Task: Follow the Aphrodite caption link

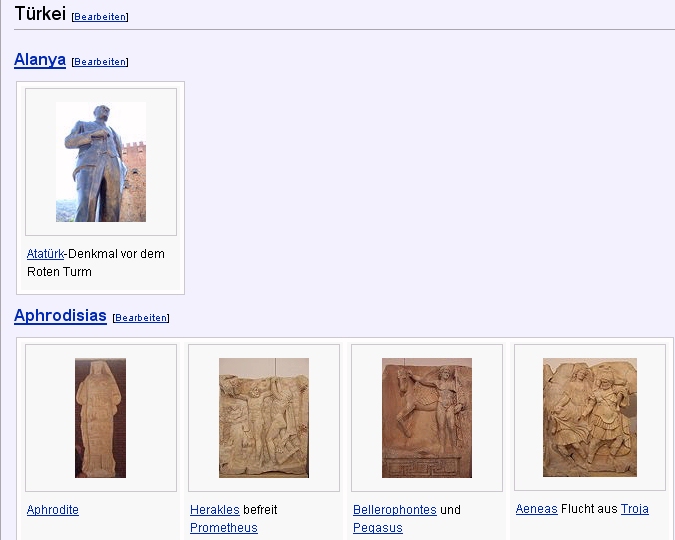Action: pos(53,509)
